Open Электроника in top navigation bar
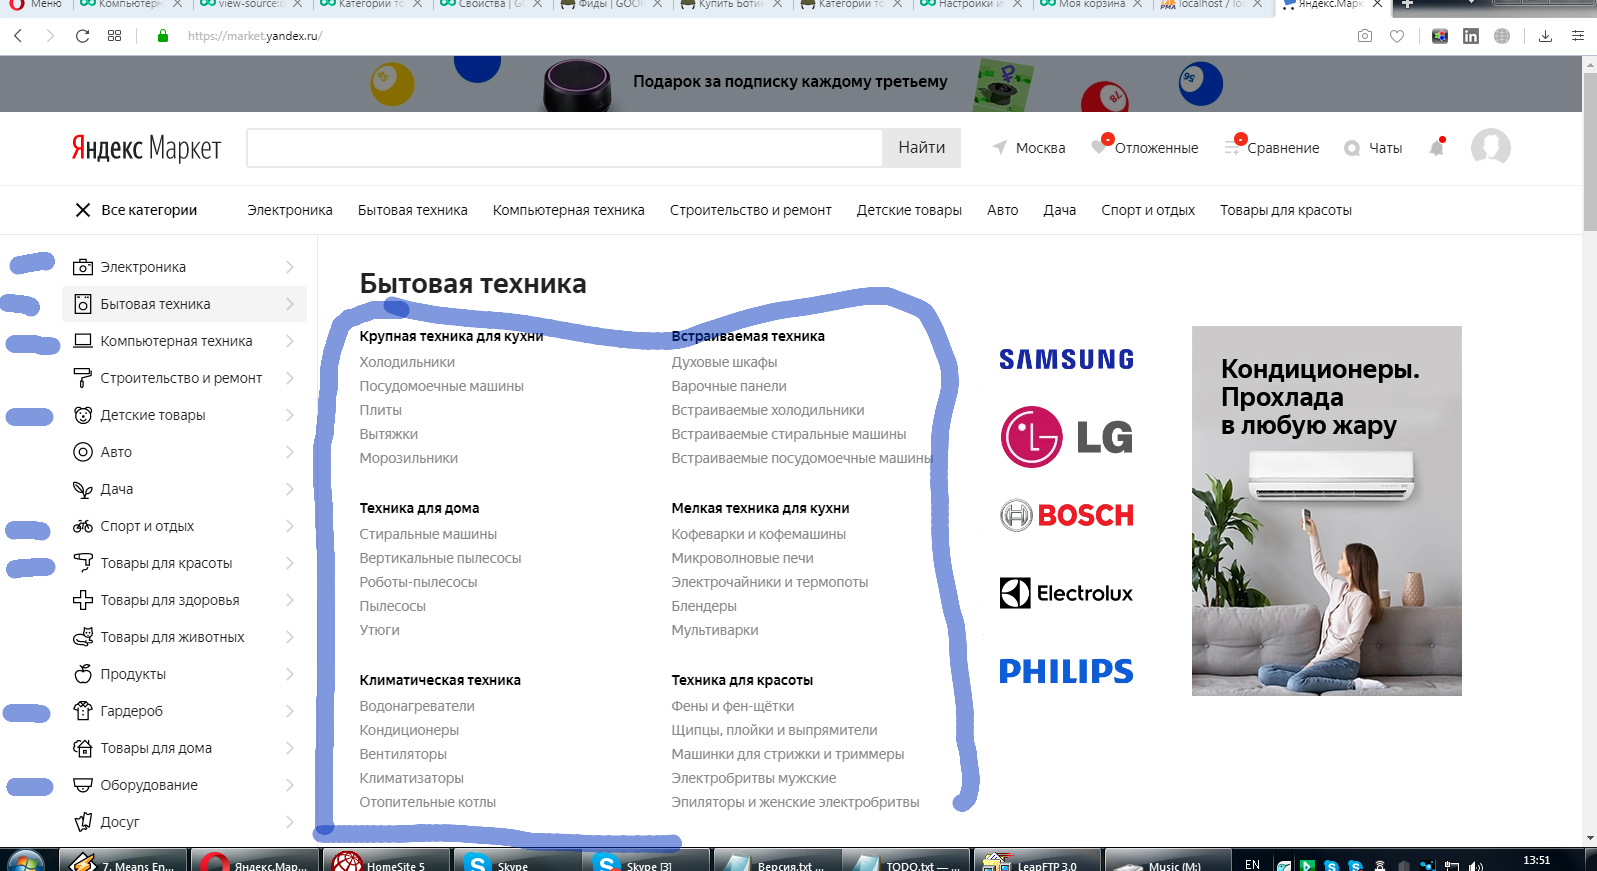The image size is (1597, 871). coord(290,210)
